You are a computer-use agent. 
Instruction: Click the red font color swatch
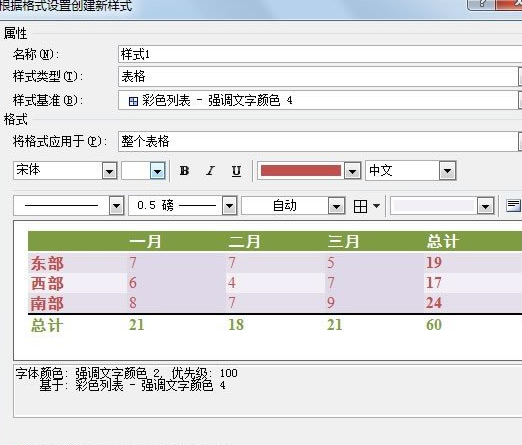pos(301,170)
